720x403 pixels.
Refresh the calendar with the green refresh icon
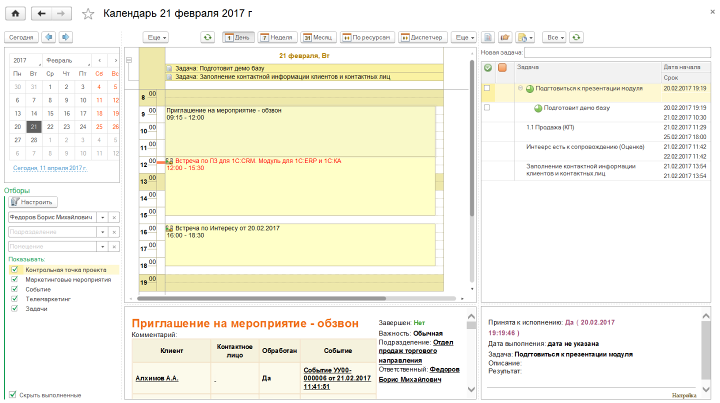click(207, 37)
